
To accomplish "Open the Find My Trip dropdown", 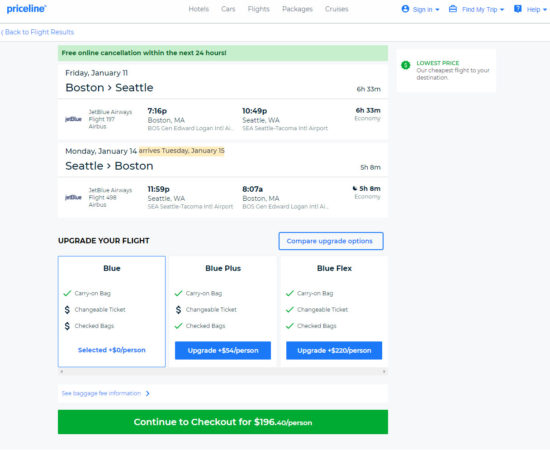I will (476, 9).
